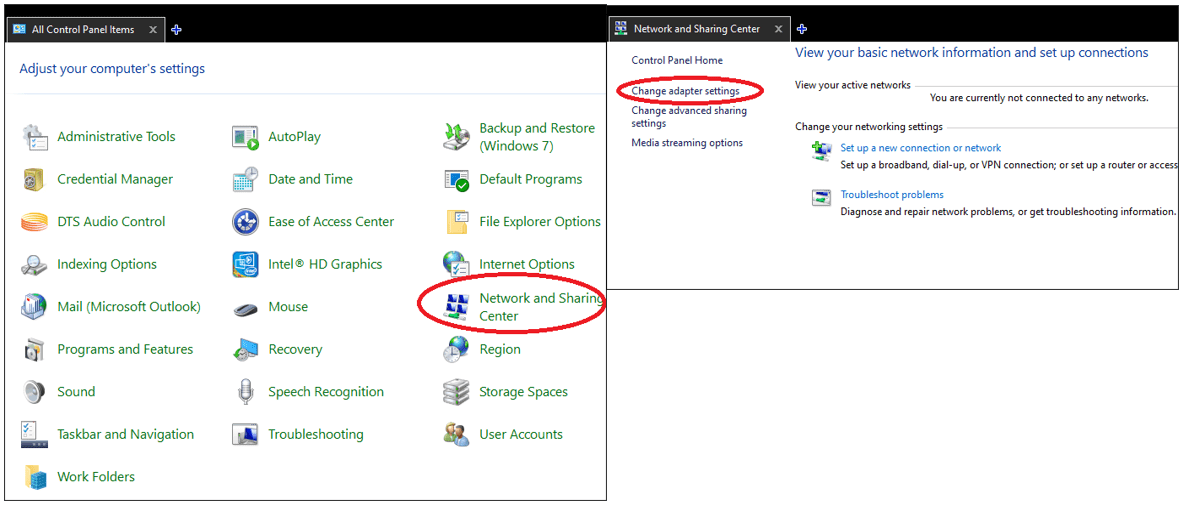The height and width of the screenshot is (505, 1190).
Task: Click the Network and Sharing Center icon
Action: [457, 307]
